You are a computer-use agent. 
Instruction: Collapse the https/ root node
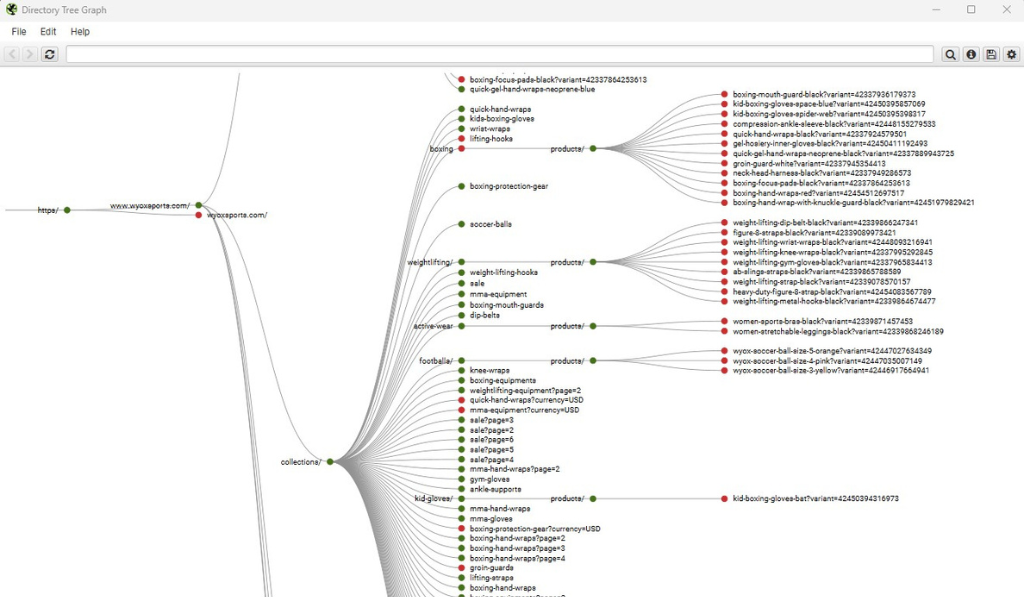(67, 210)
